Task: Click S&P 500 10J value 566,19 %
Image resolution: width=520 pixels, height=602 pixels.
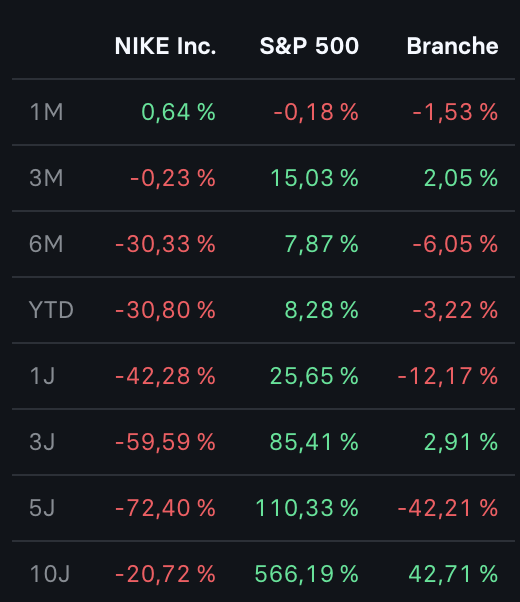Action: click(x=306, y=574)
